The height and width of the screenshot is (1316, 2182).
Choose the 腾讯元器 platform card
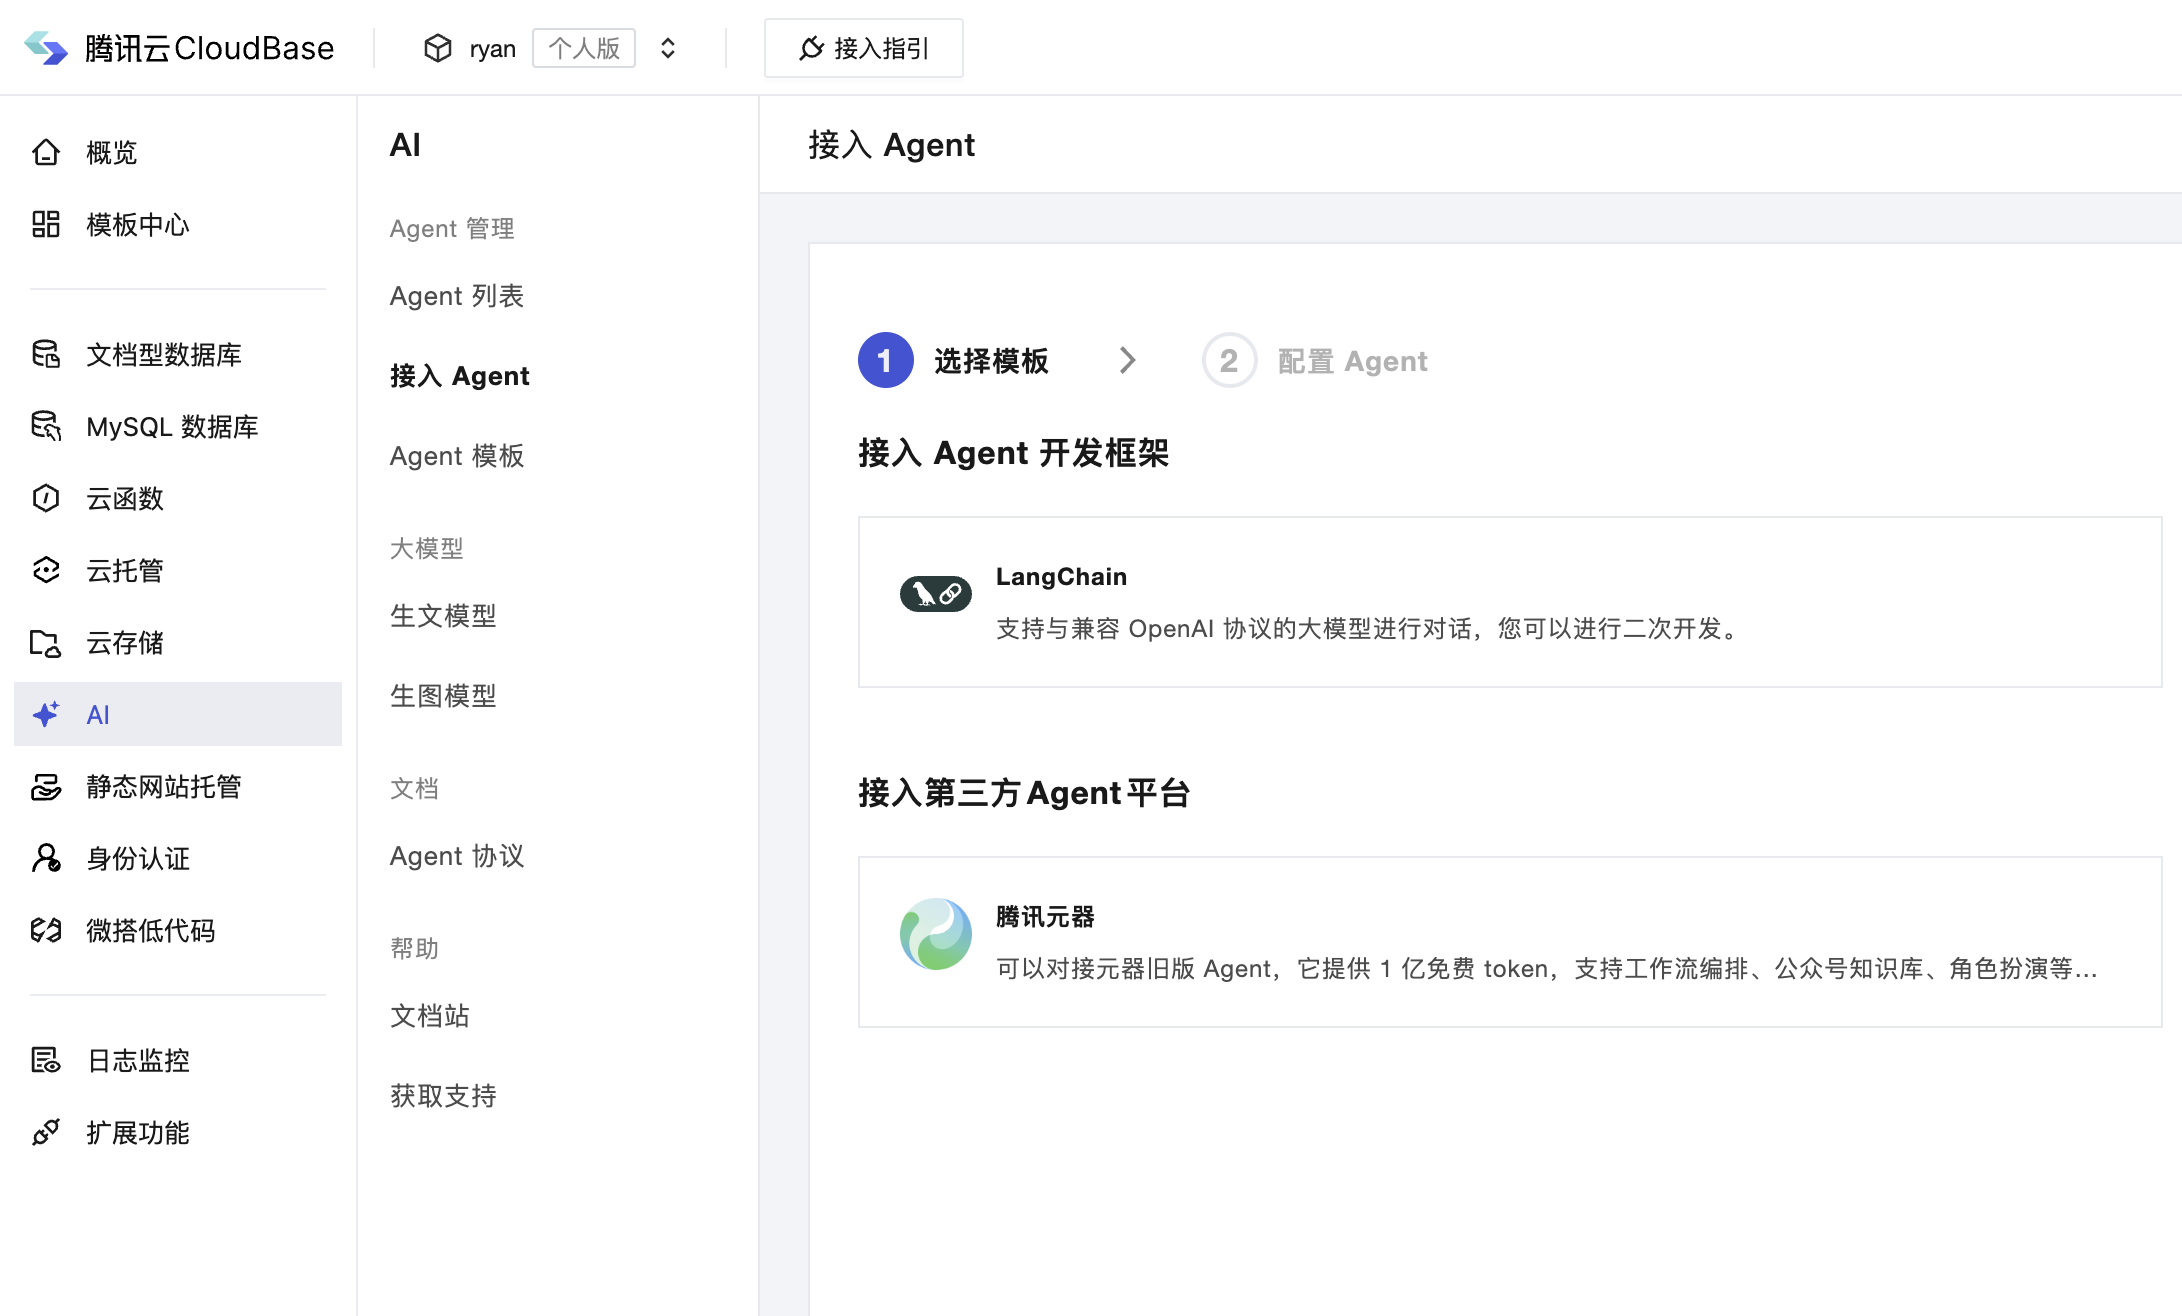1510,942
